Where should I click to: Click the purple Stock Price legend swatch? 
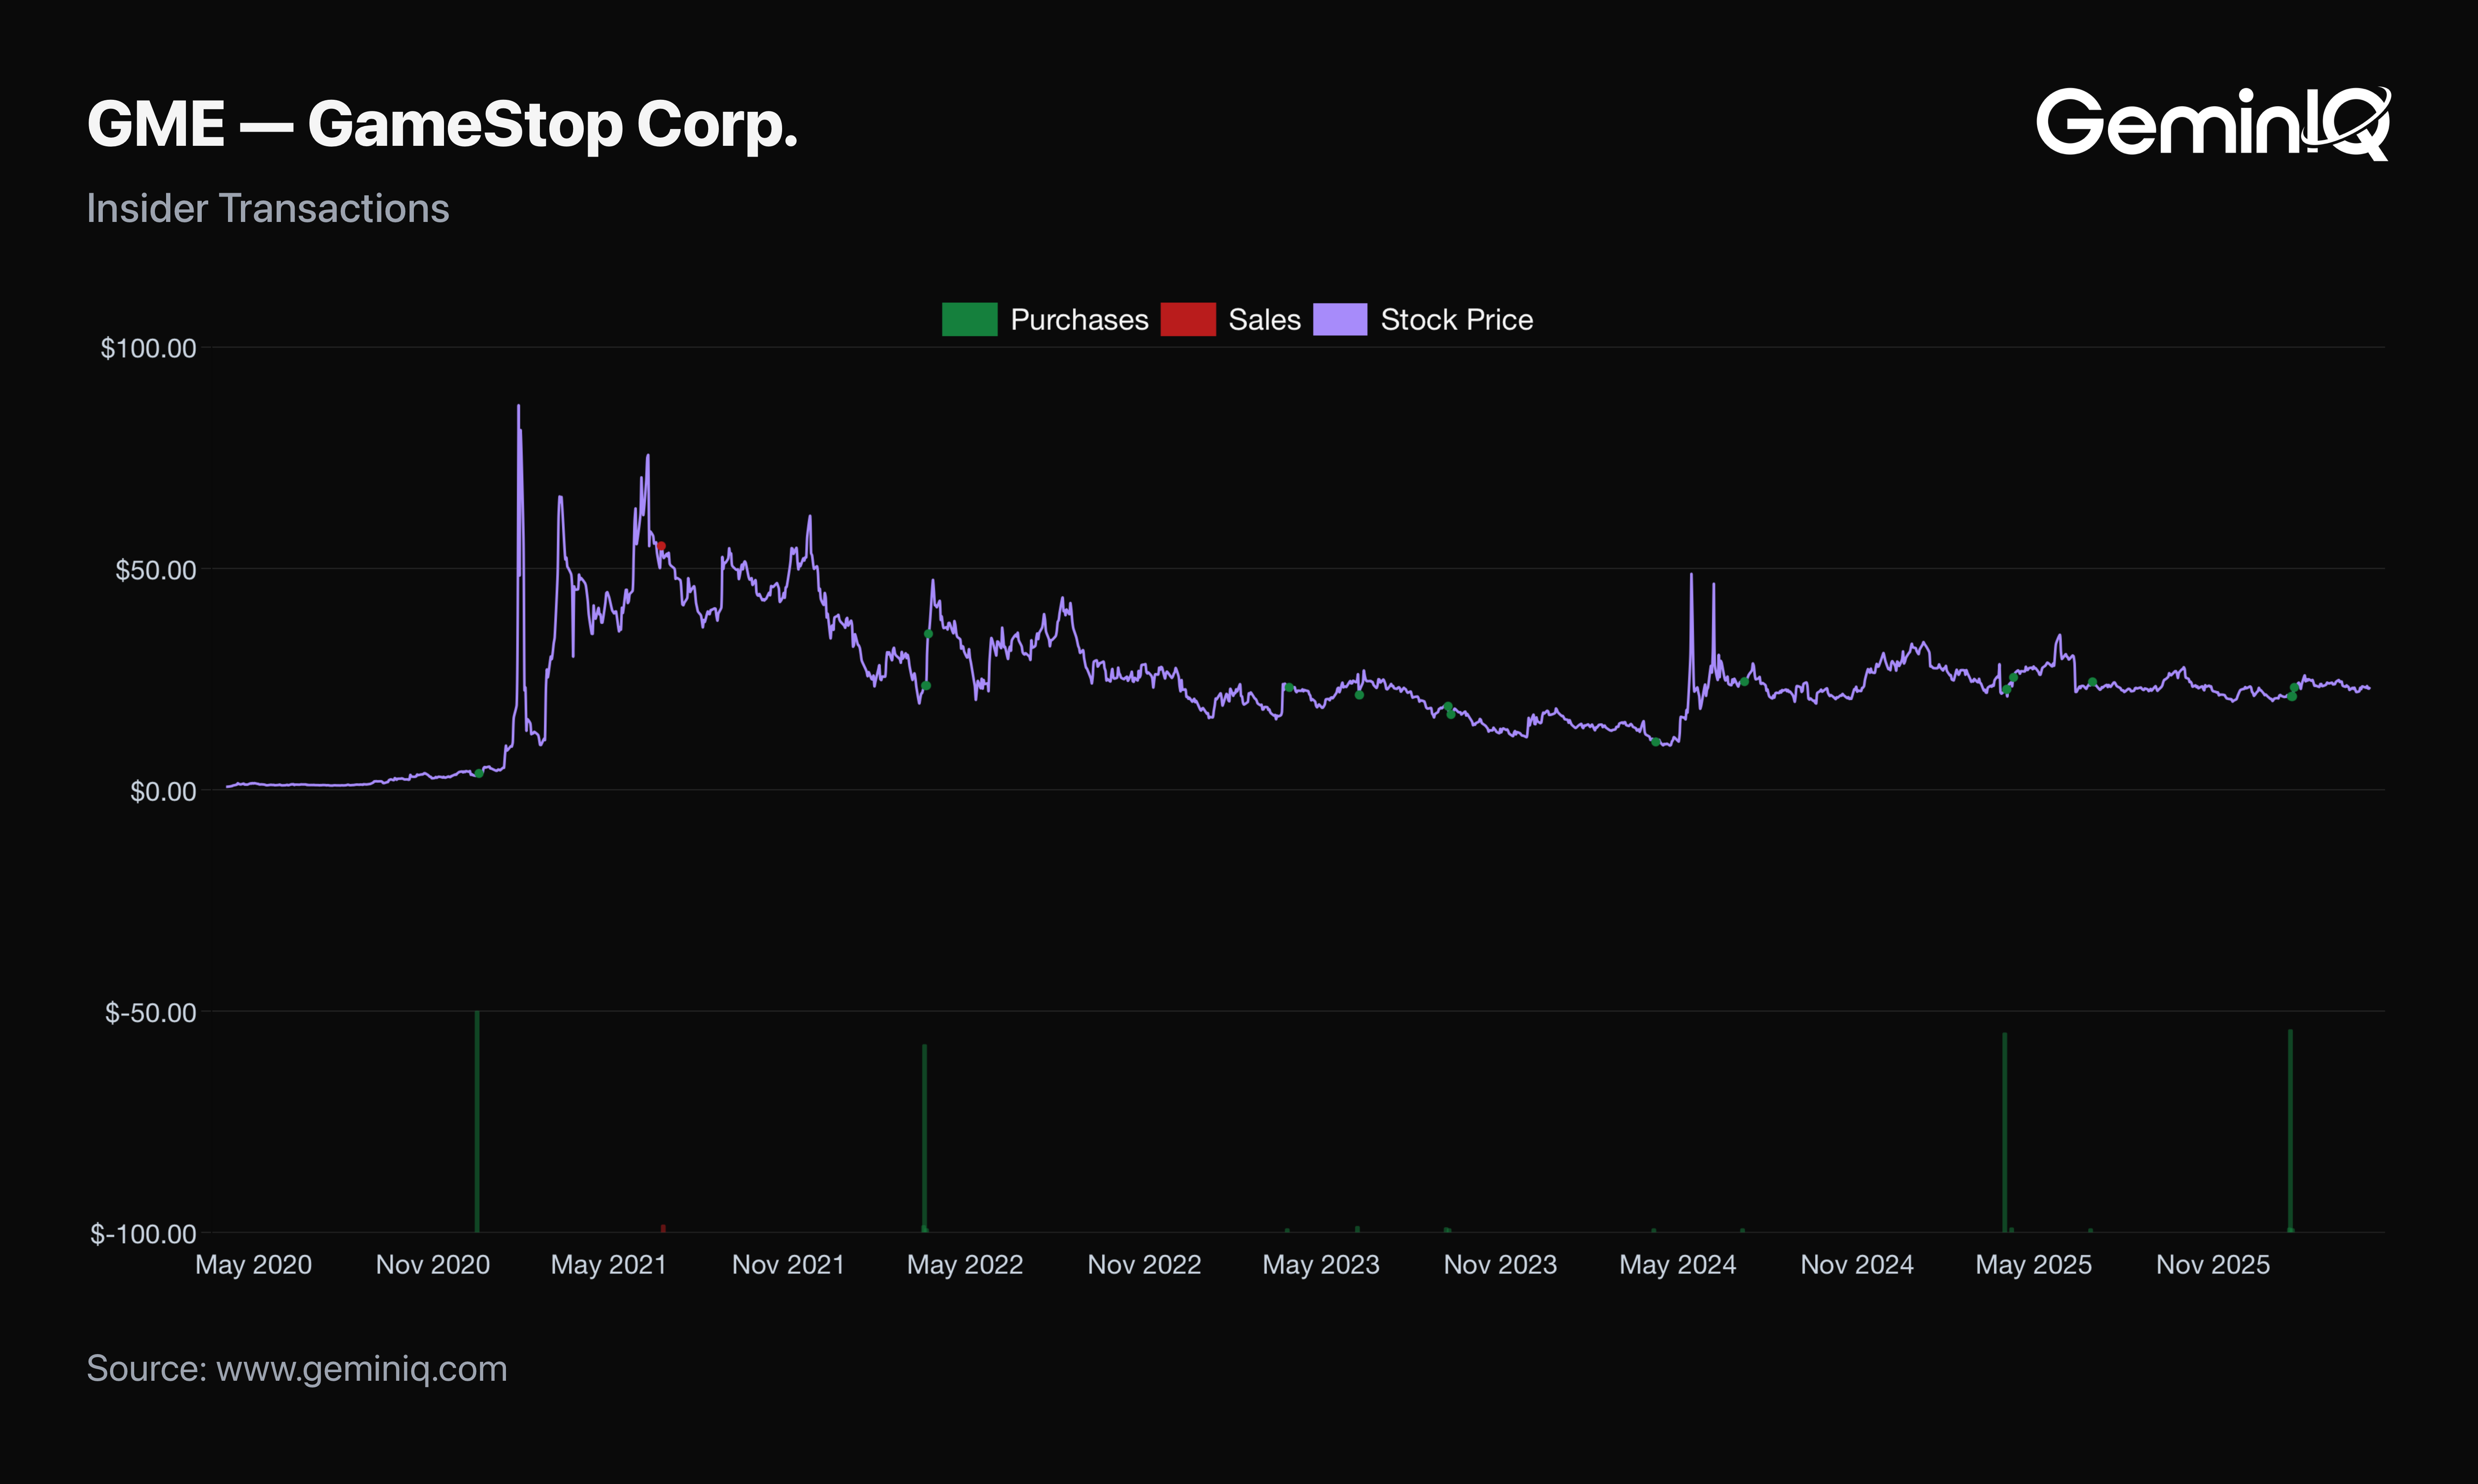pyautogui.click(x=1340, y=319)
